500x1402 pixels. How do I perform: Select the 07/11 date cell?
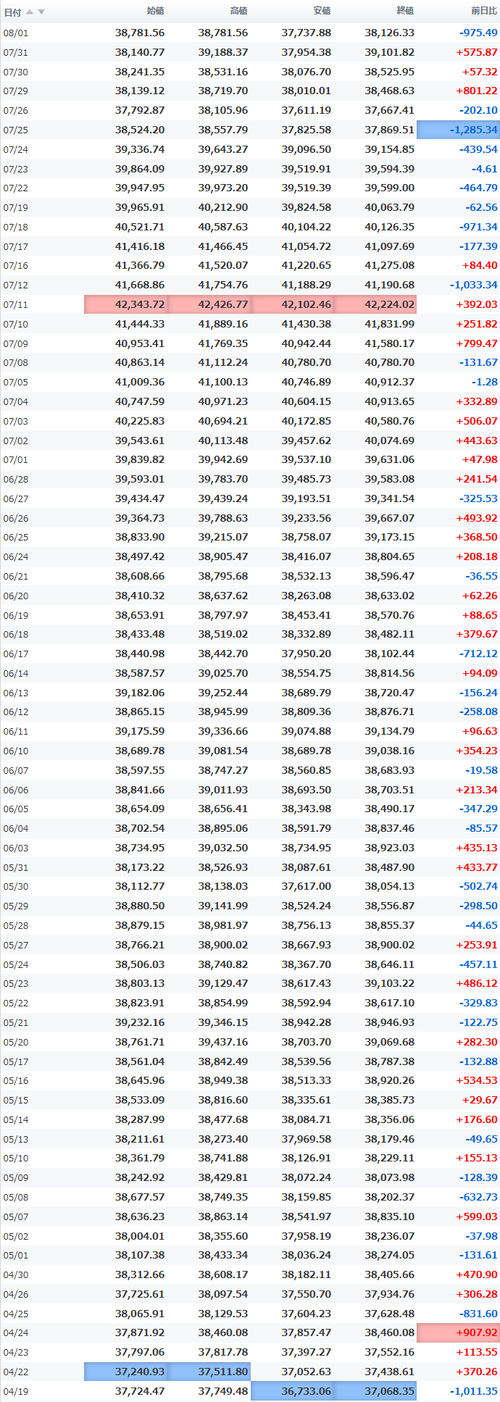[15, 305]
